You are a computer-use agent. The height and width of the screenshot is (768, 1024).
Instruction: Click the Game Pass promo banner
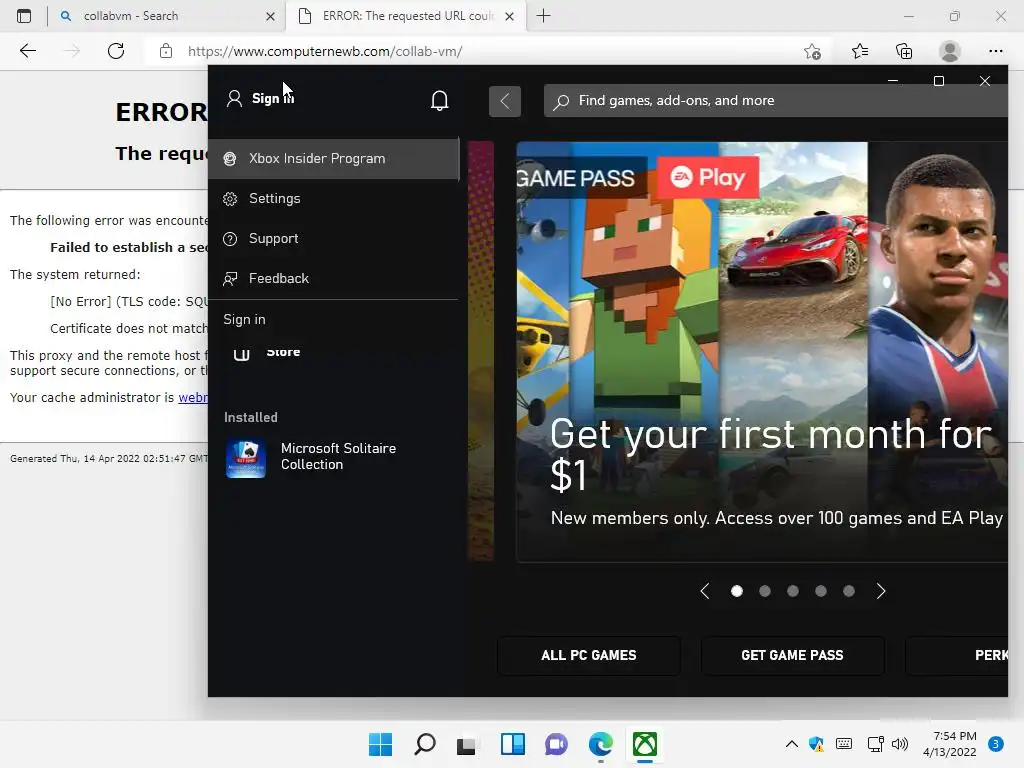tap(762, 351)
